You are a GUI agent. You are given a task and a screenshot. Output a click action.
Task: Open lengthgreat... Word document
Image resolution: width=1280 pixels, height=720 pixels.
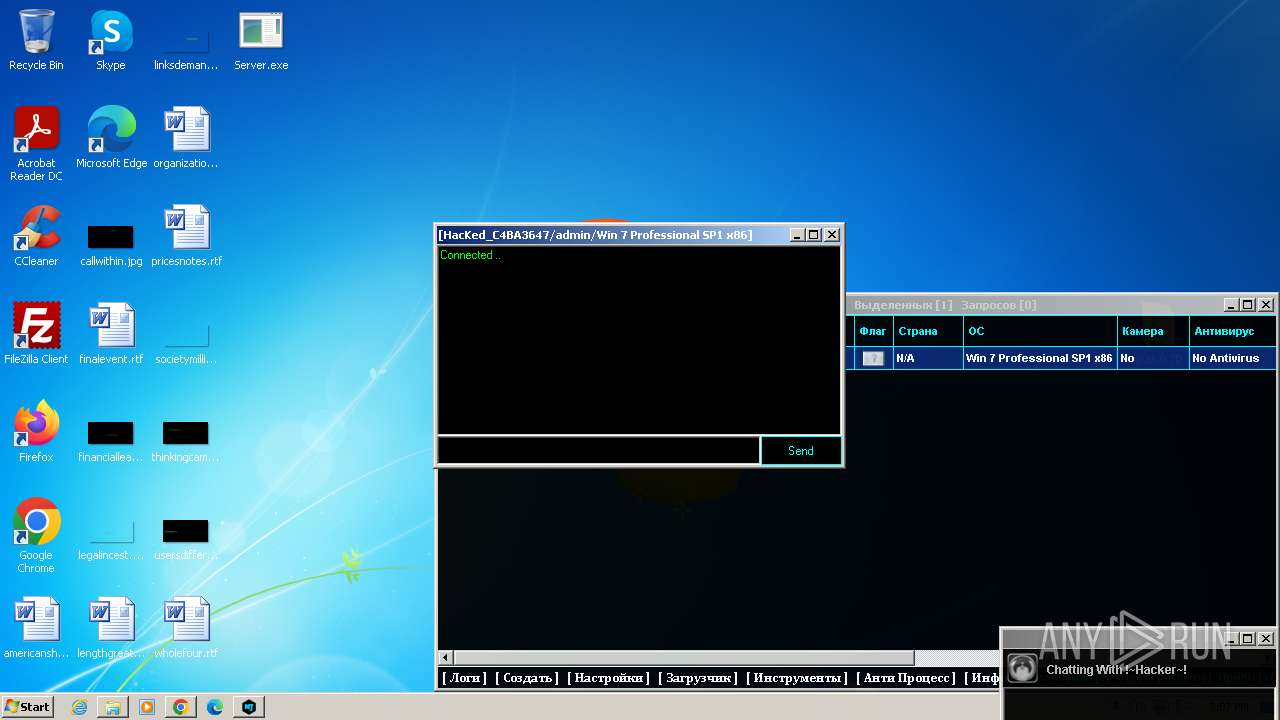pos(111,628)
